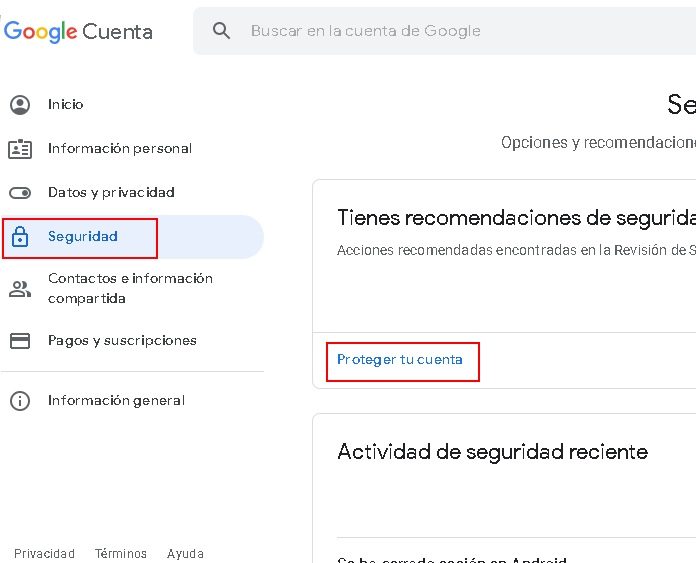The image size is (696, 563).
Task: Open the Términos footer link
Action: 121,554
